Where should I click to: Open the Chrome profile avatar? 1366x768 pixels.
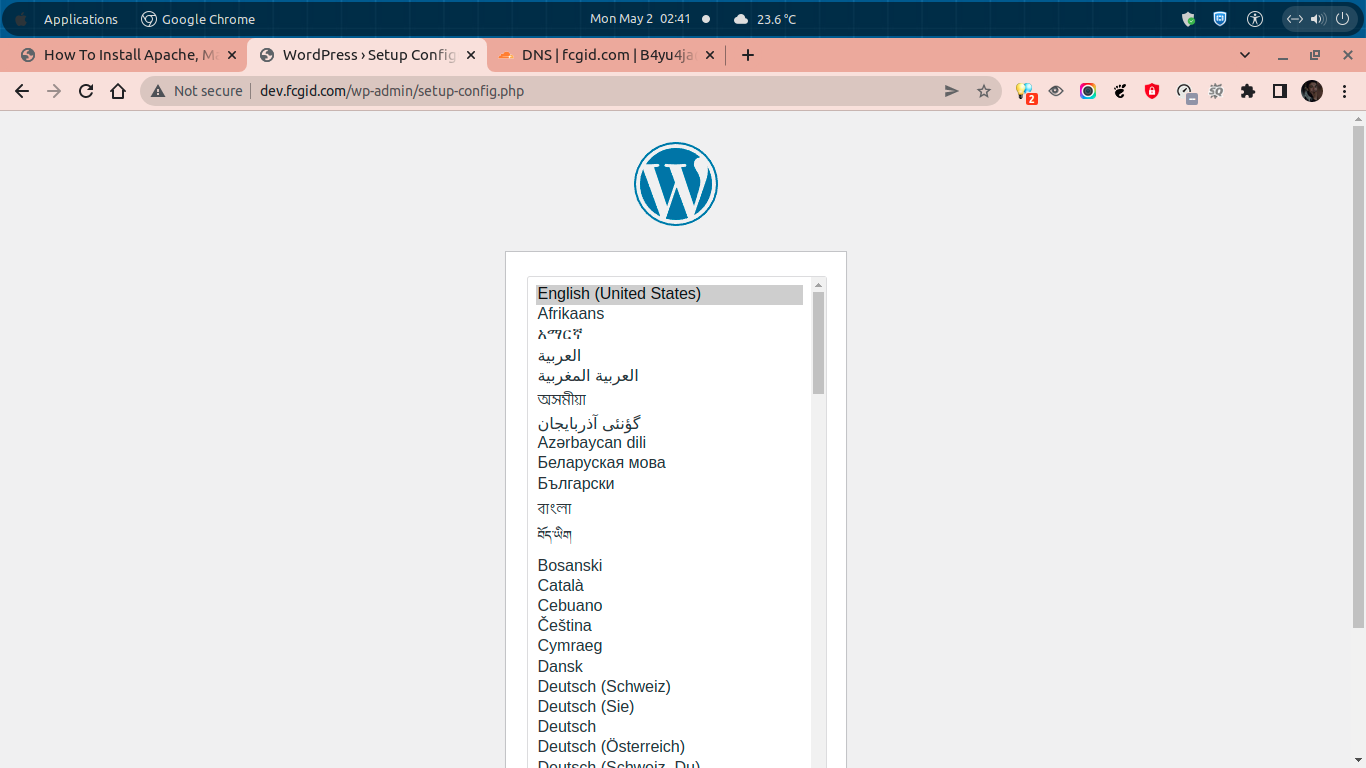pyautogui.click(x=1312, y=91)
